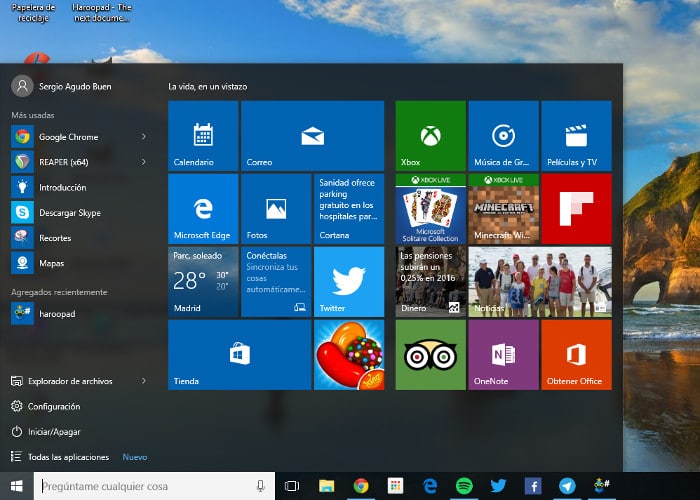The image size is (700, 500).
Task: Open the Fotos tile
Action: [x=276, y=208]
